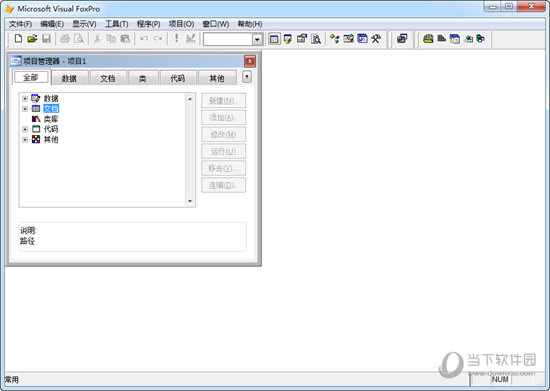
Task: Switch to the 其他 tab in Project Manager
Action: tap(216, 78)
